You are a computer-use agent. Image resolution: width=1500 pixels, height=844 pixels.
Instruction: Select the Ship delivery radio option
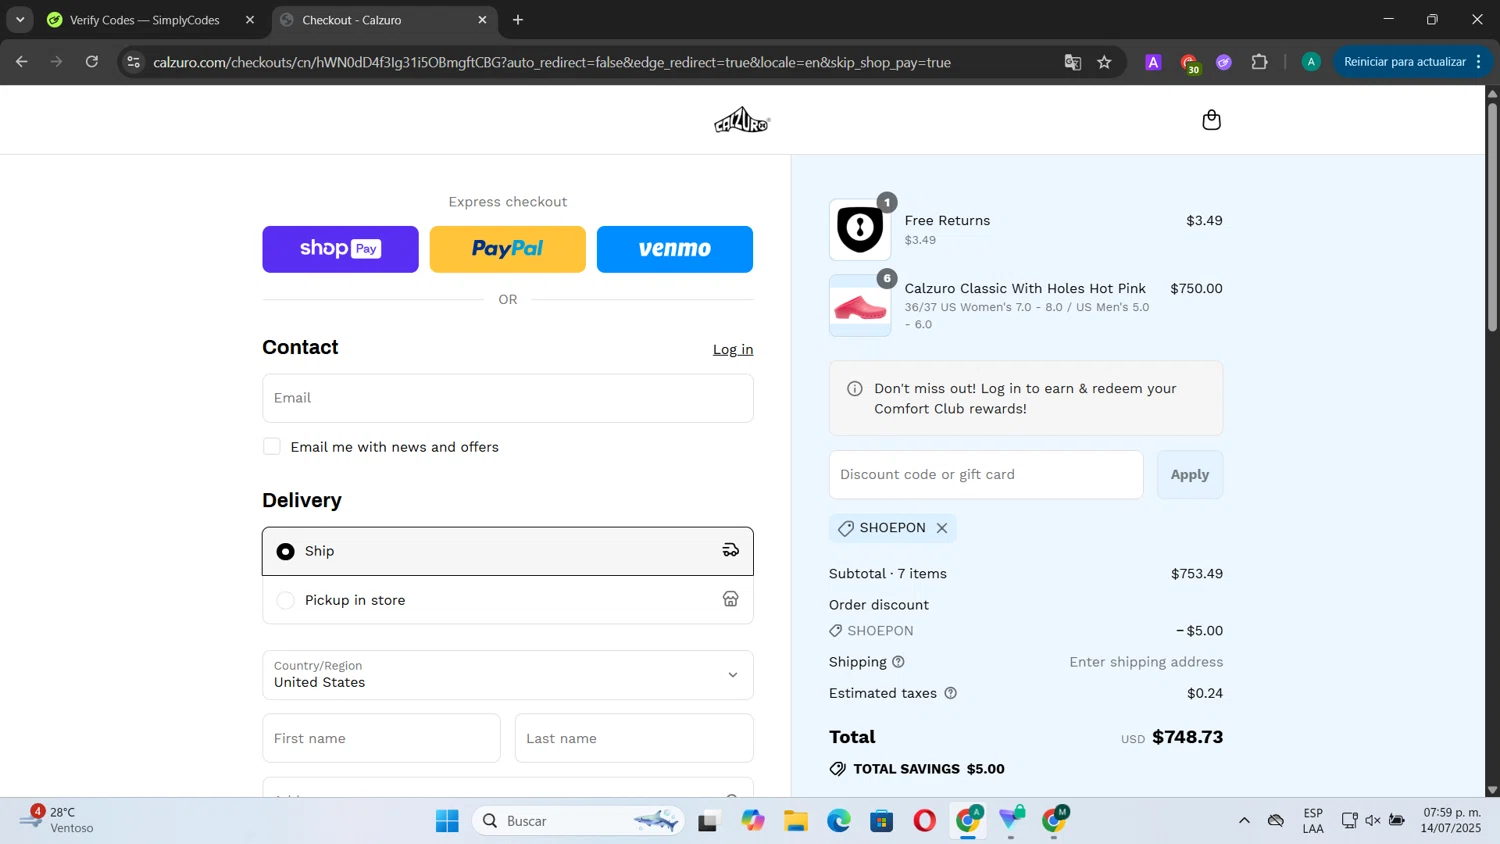click(x=286, y=552)
